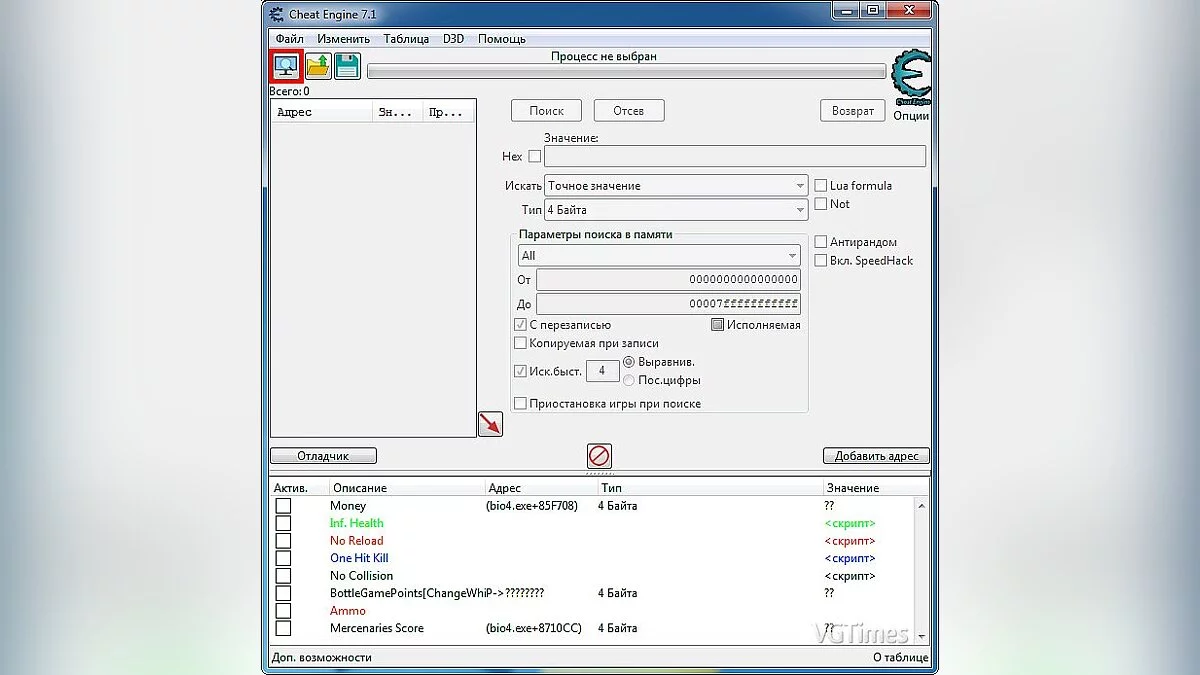Click the scan progress bar

pyautogui.click(x=626, y=72)
